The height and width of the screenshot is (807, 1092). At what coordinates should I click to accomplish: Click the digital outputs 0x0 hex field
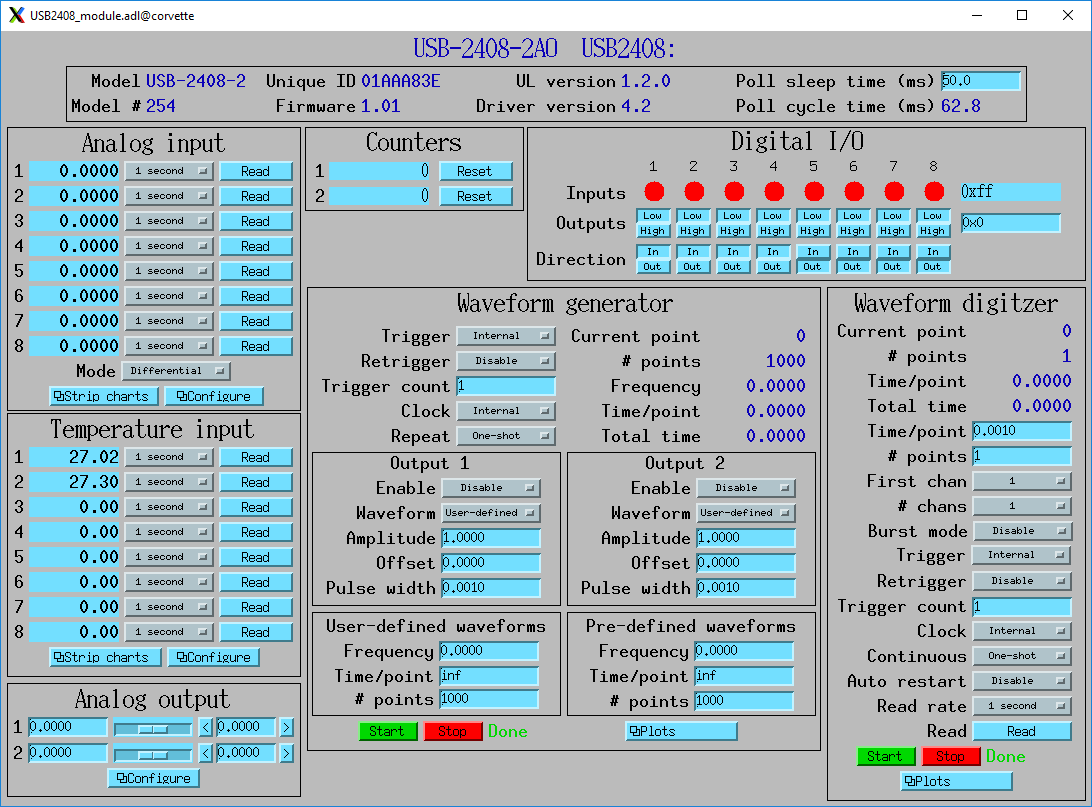[x=1011, y=223]
